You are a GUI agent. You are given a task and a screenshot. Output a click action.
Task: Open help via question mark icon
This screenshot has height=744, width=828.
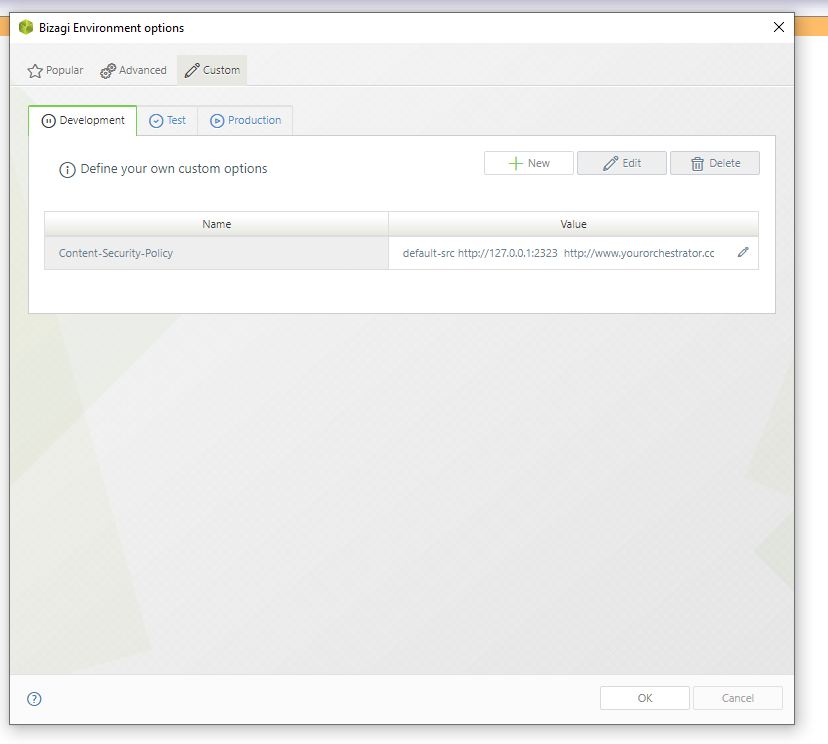[34, 699]
